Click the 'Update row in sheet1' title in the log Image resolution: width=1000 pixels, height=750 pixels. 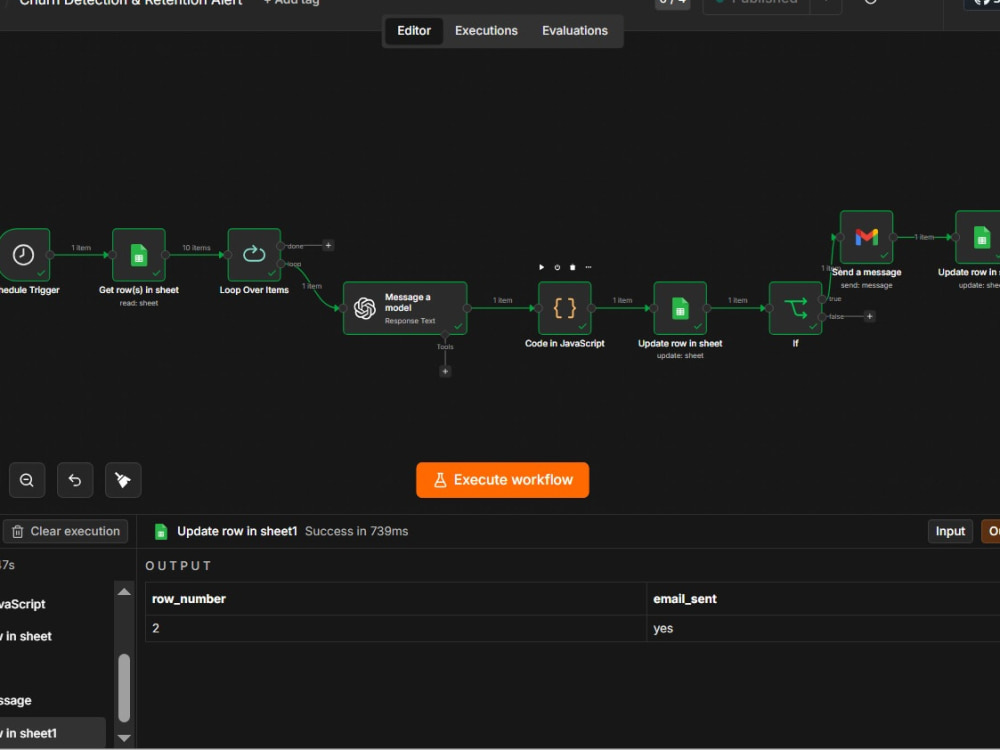coord(237,531)
